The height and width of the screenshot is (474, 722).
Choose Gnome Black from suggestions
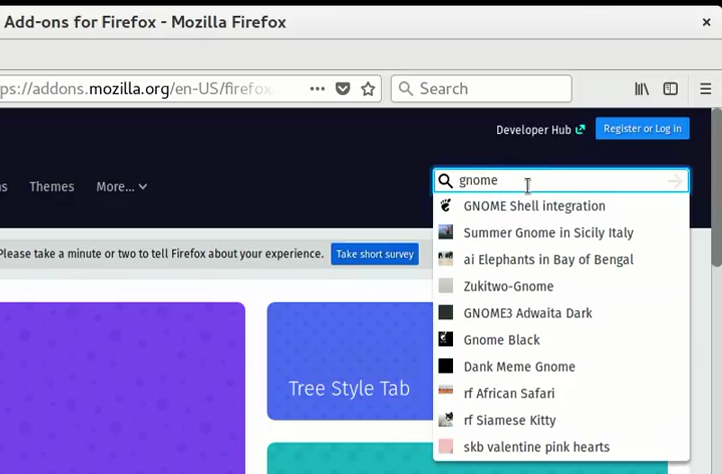[x=501, y=340]
